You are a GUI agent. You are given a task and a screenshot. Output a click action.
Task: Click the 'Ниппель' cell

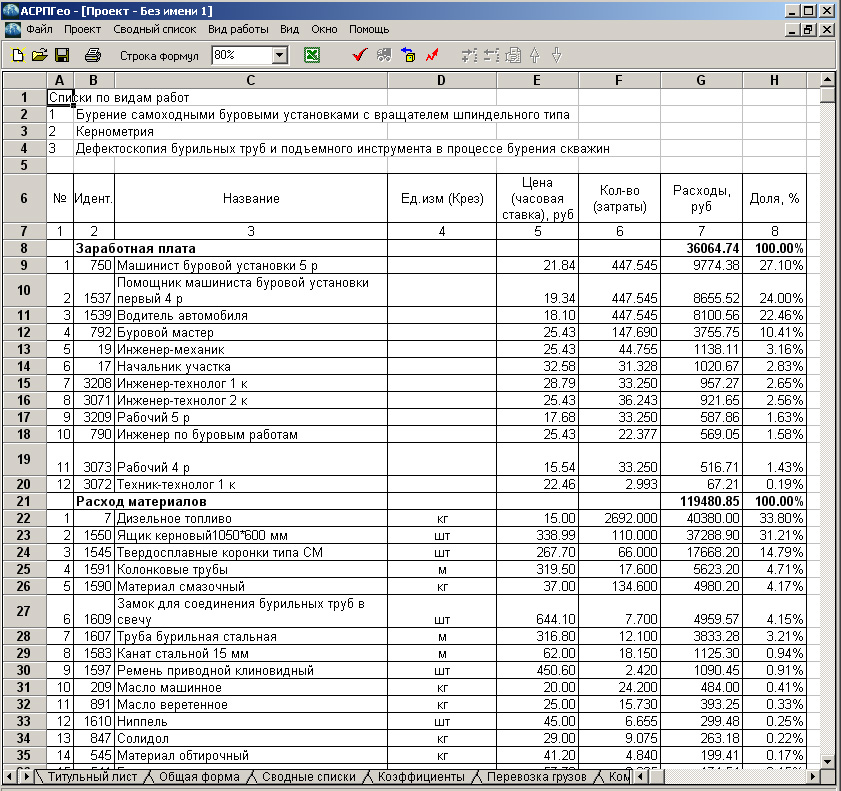[x=251, y=721]
